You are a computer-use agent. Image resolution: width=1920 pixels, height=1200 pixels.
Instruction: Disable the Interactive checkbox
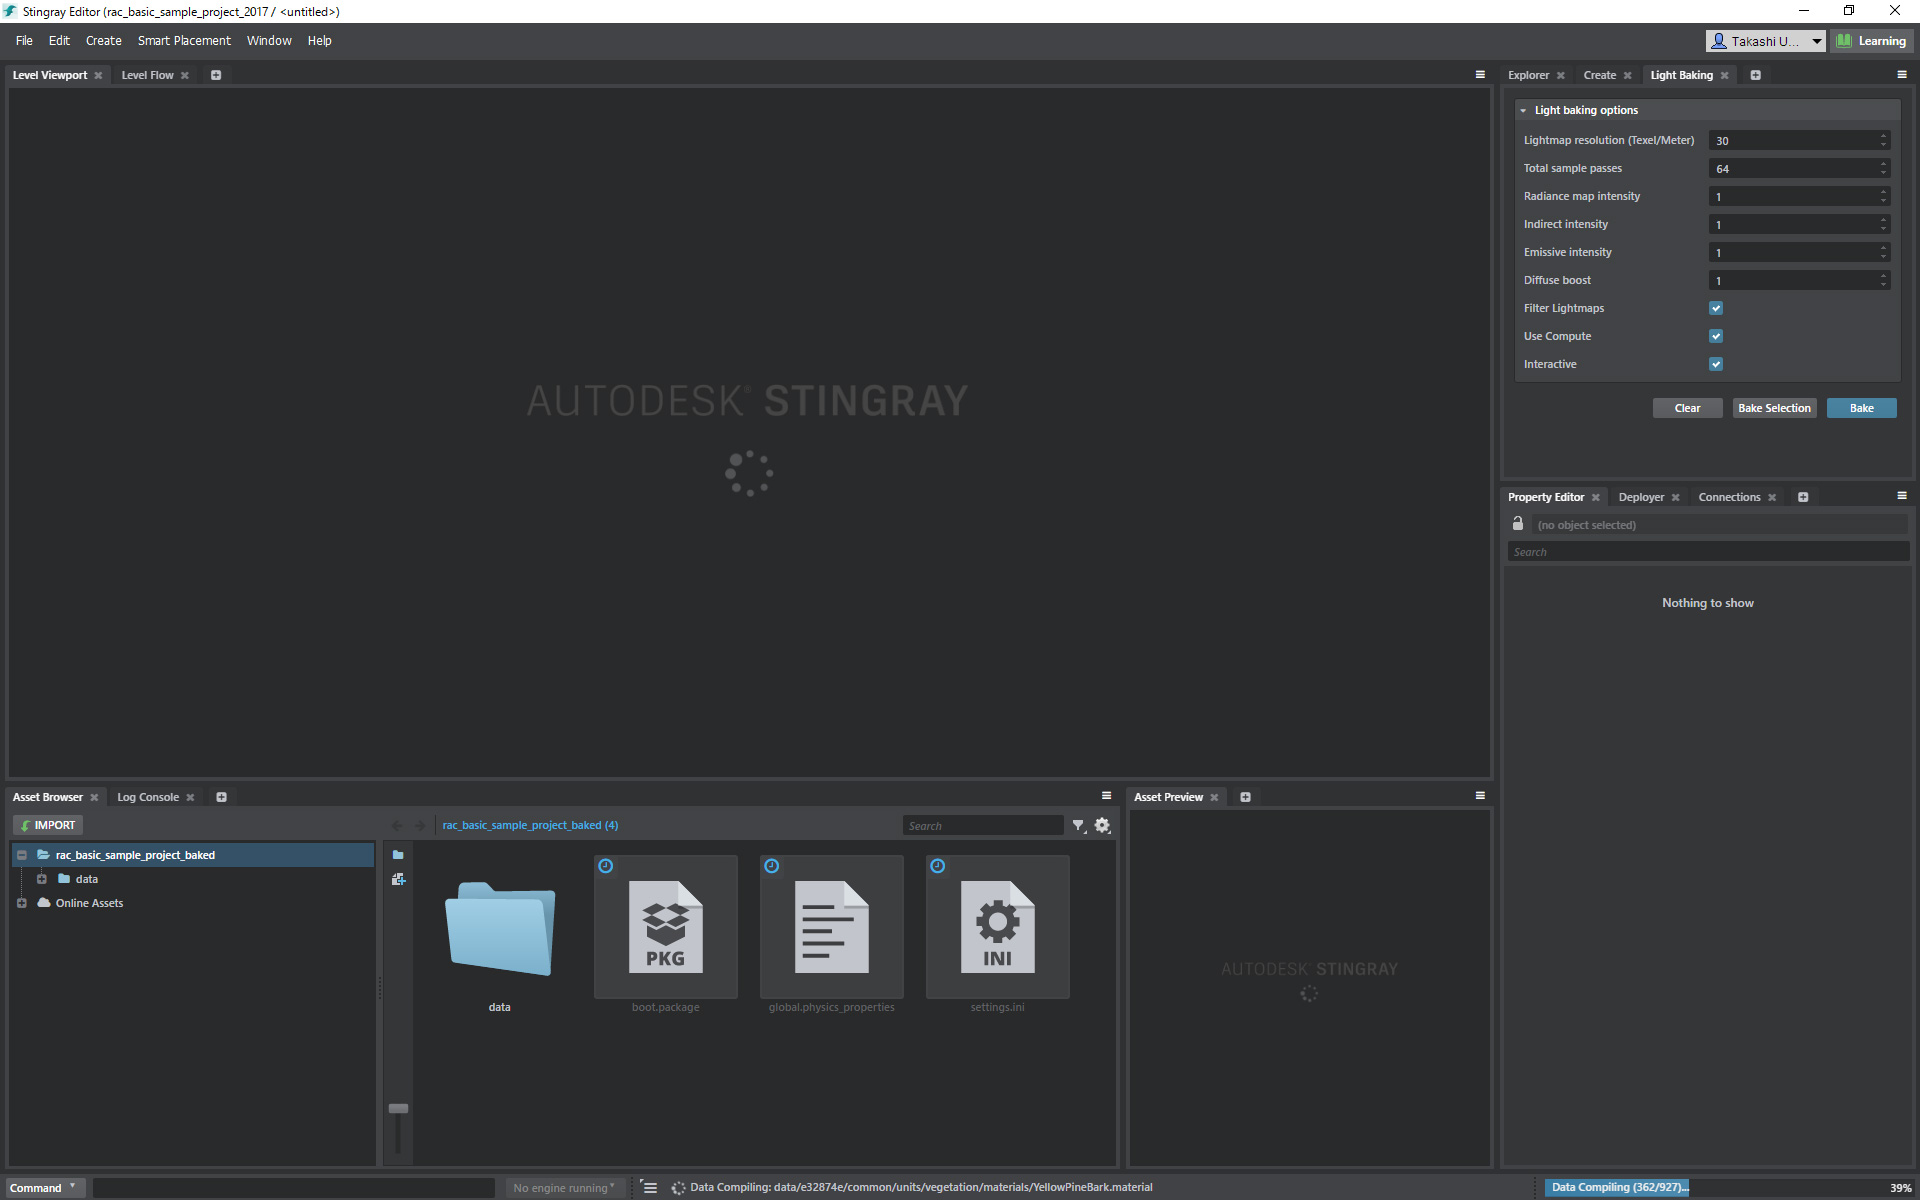point(1716,364)
